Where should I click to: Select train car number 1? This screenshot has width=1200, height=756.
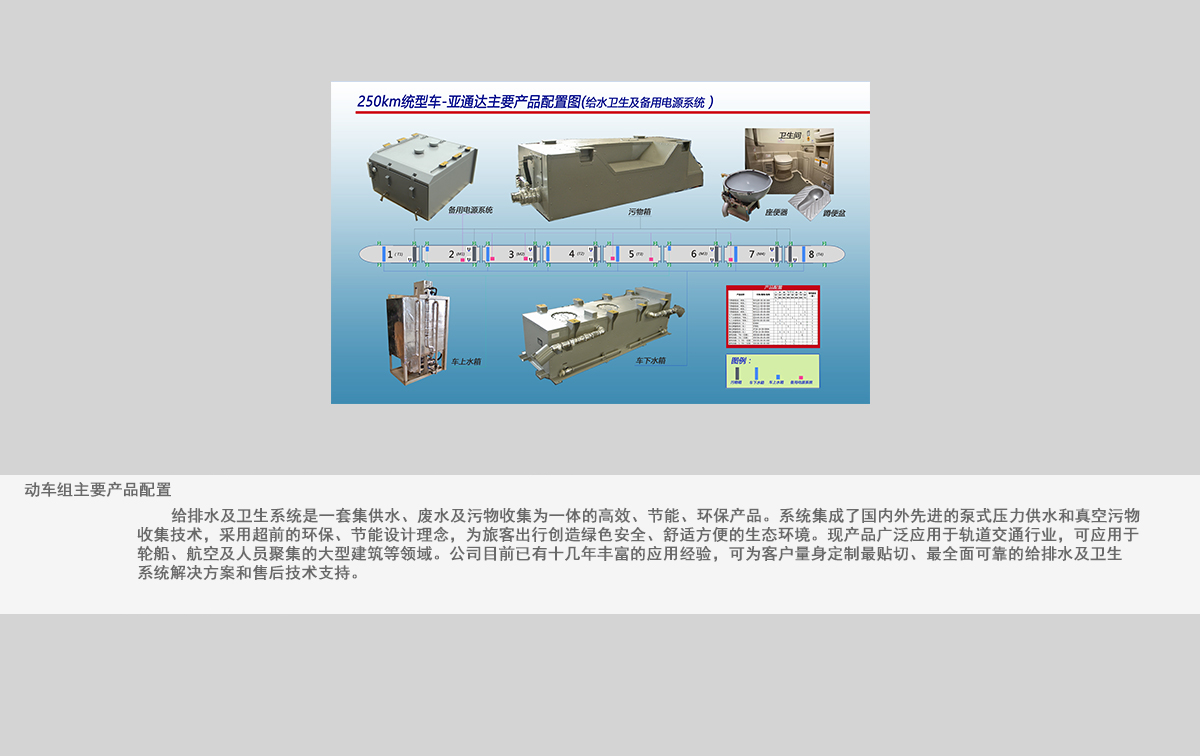pyautogui.click(x=390, y=254)
